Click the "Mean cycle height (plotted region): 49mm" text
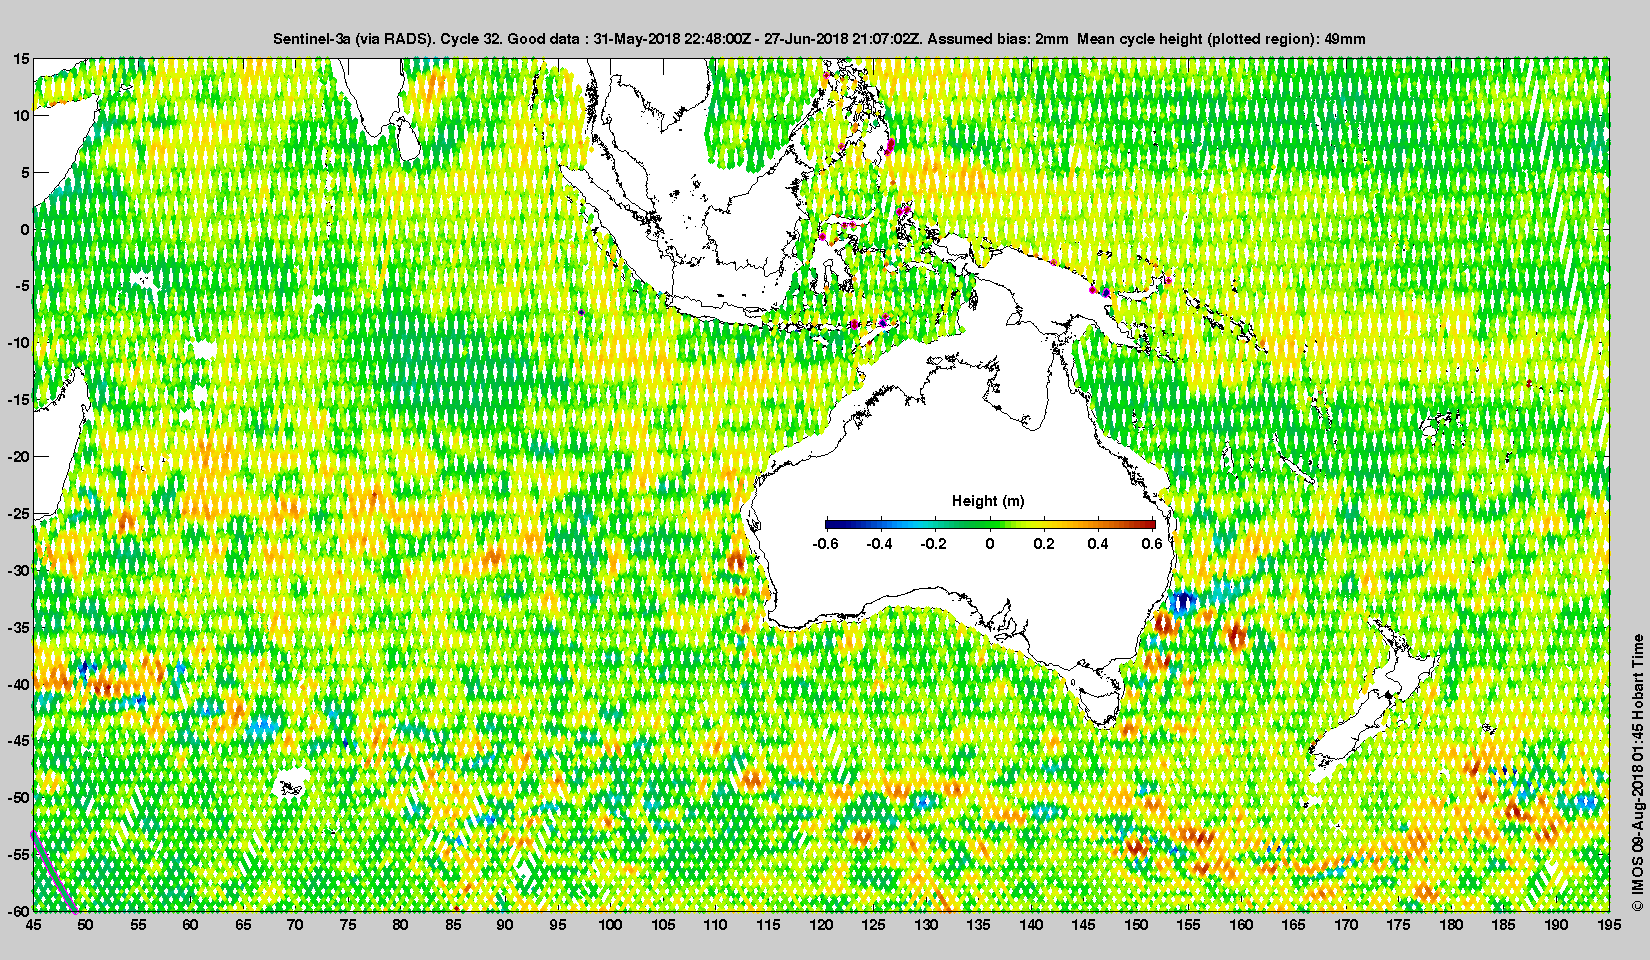The width and height of the screenshot is (1650, 960). point(1221,39)
